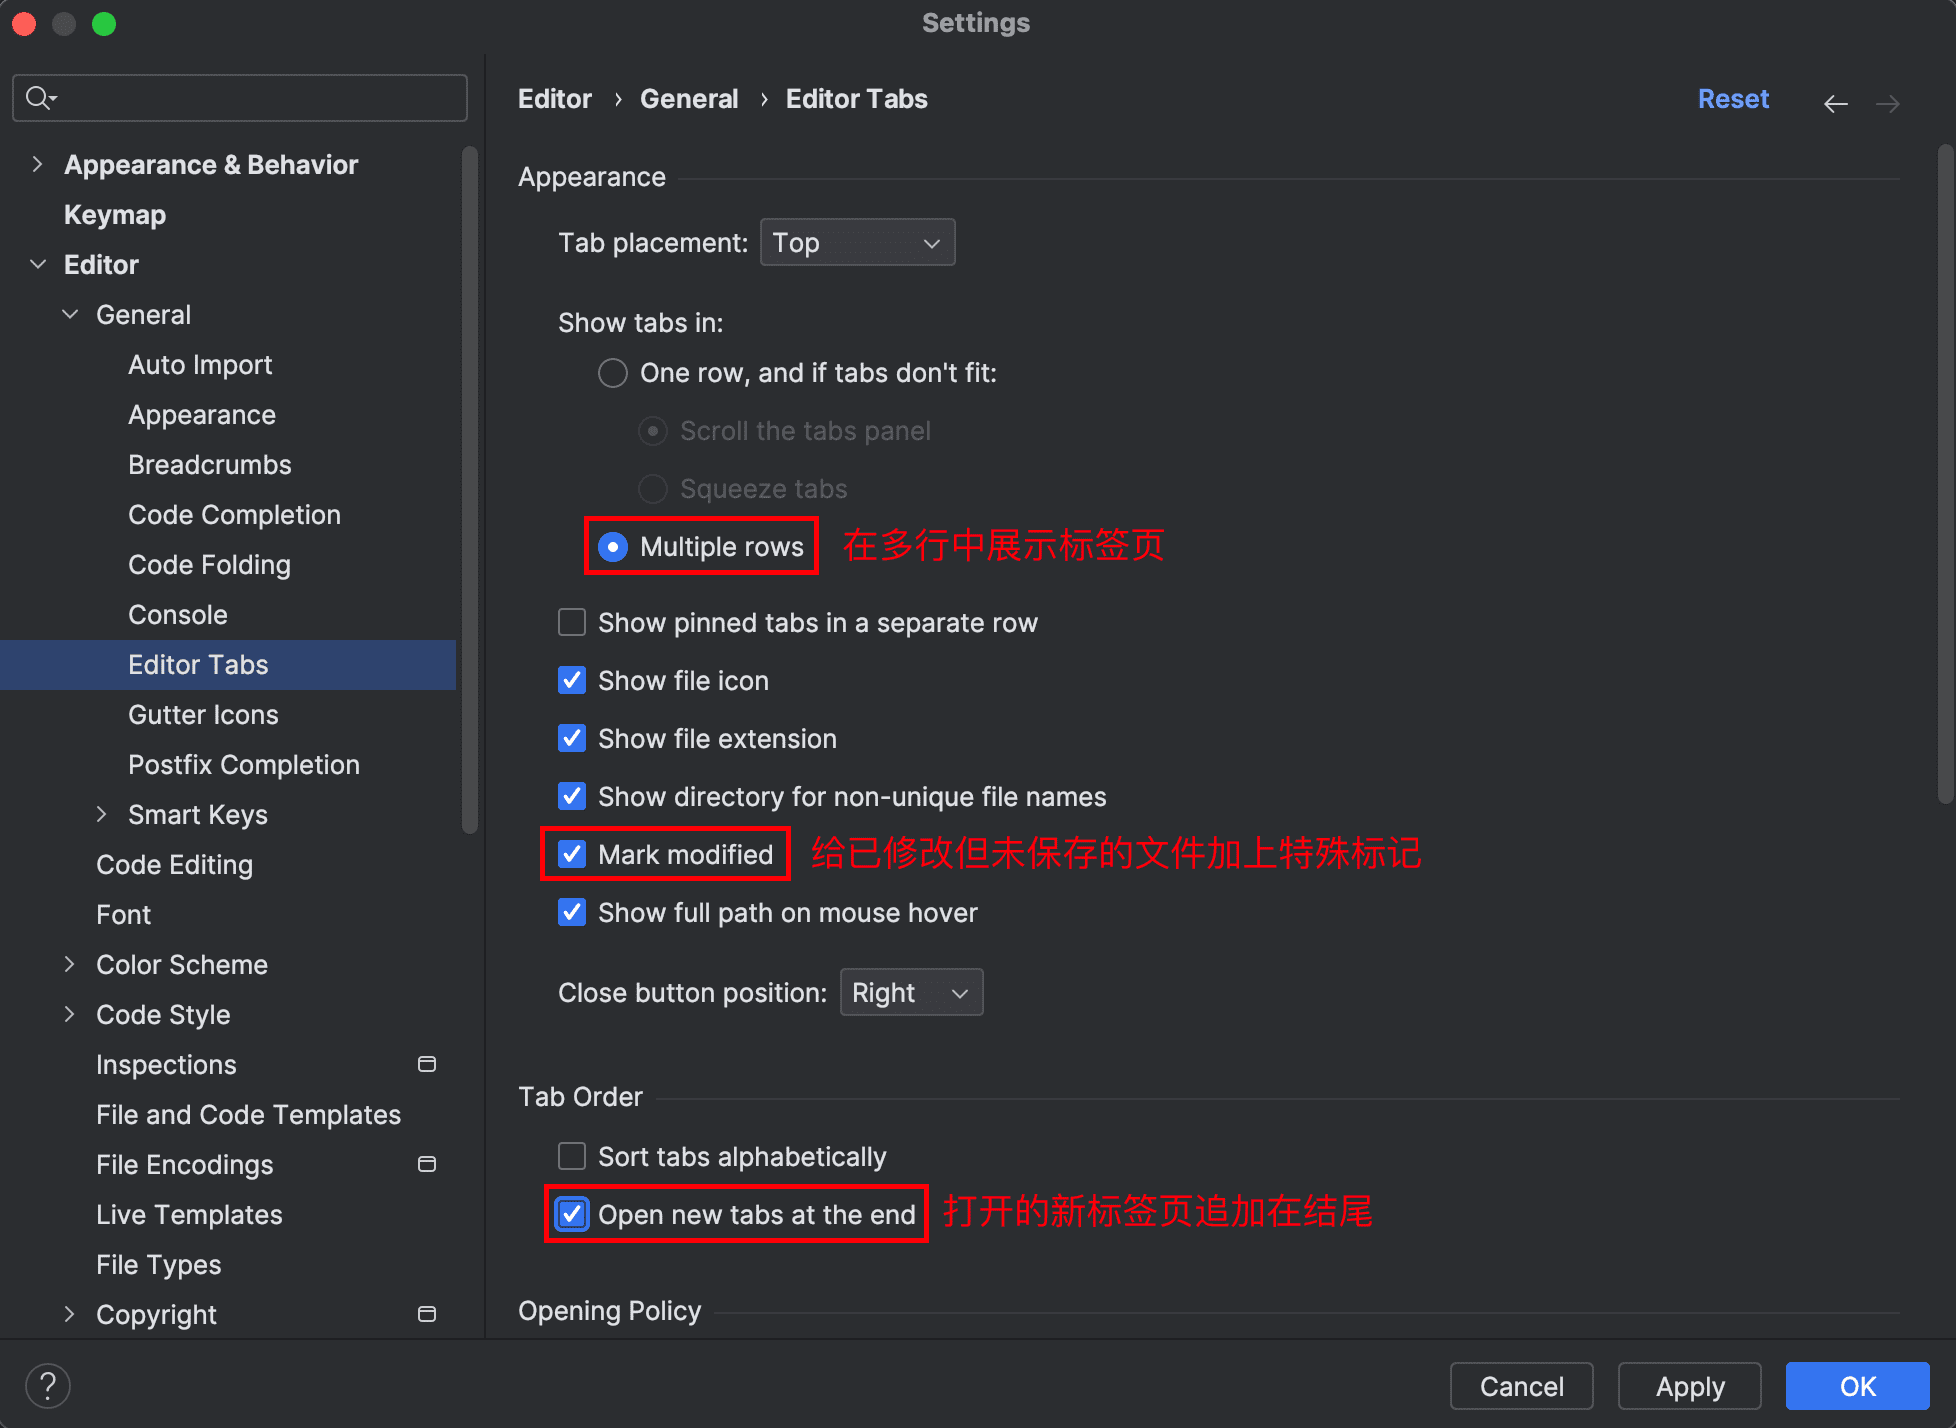Select the One row radio option

612,373
